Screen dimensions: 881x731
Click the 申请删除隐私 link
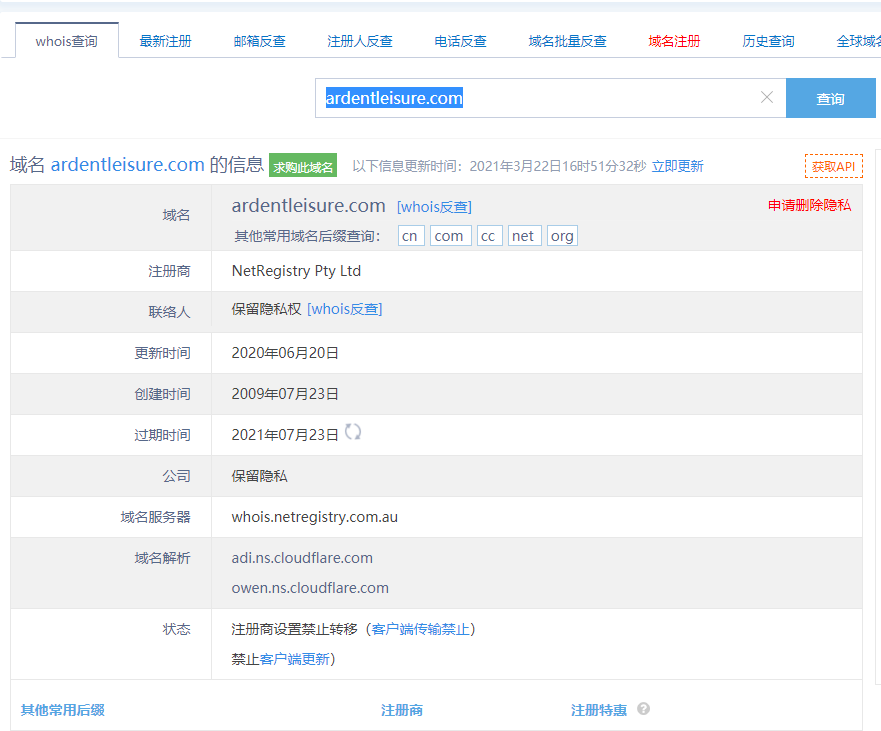809,205
